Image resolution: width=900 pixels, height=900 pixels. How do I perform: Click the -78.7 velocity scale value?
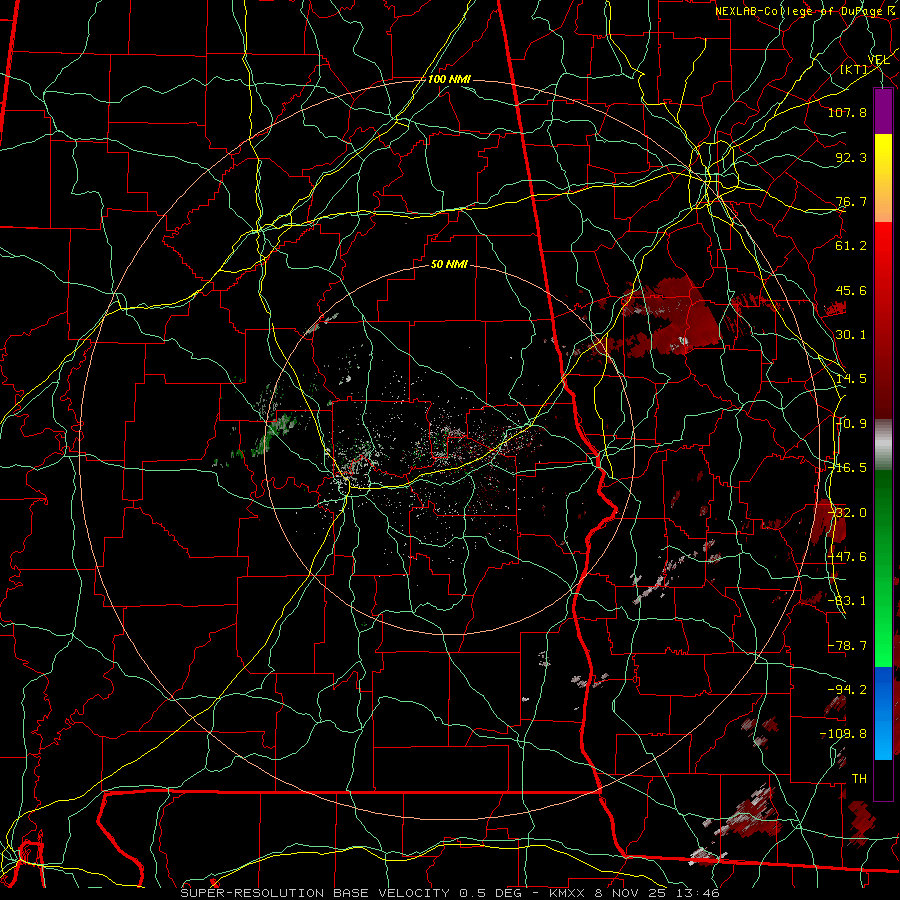point(847,646)
